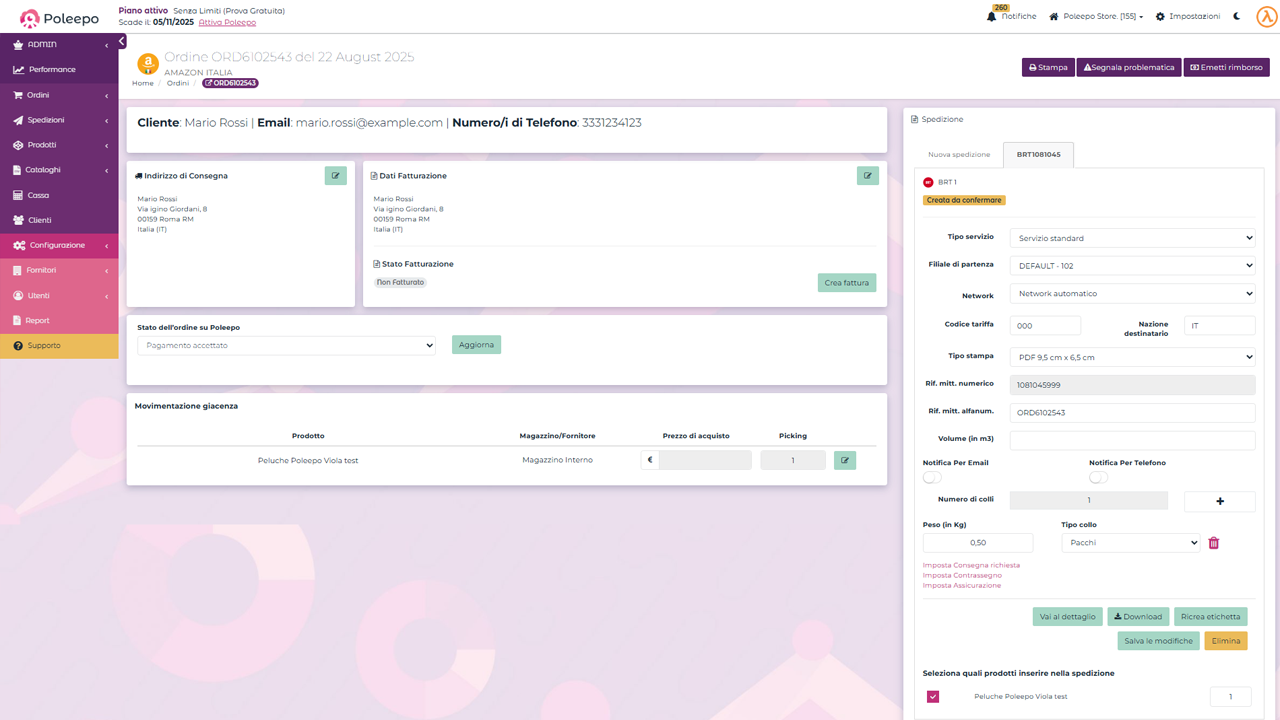Open the Tipo collo dropdown
This screenshot has height=720, width=1280.
click(x=1130, y=543)
